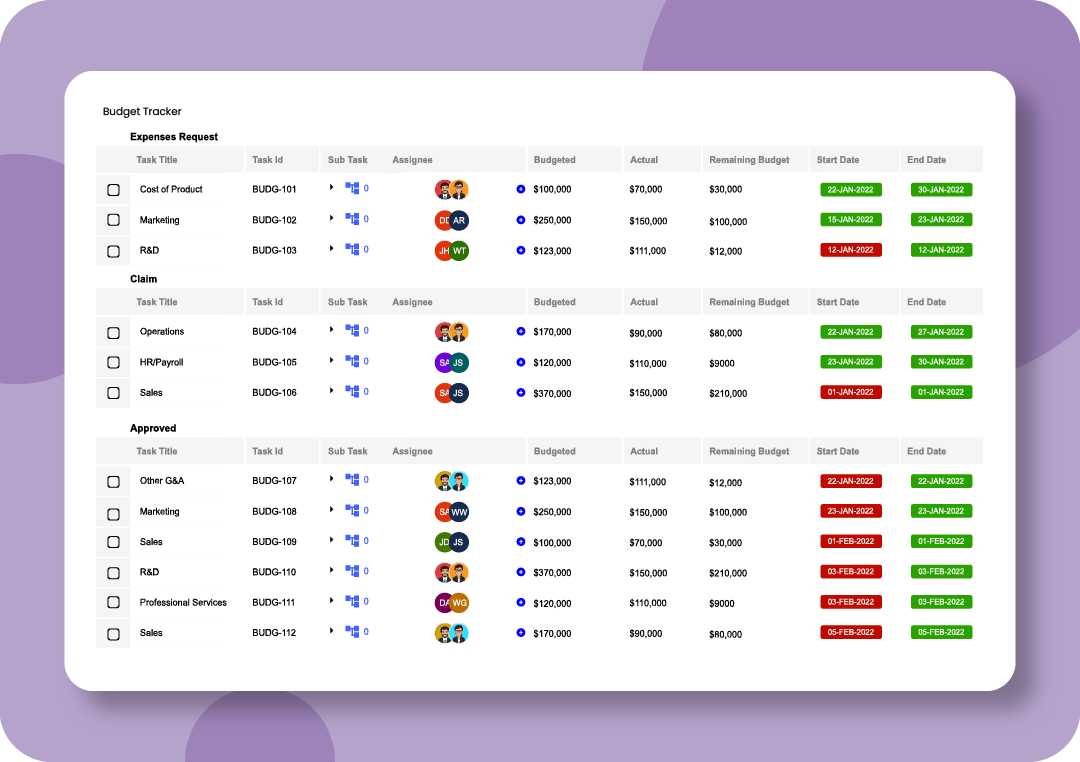The width and height of the screenshot is (1080, 762).
Task: Click green 05-FEB-2022 end date badge
Action: [941, 632]
